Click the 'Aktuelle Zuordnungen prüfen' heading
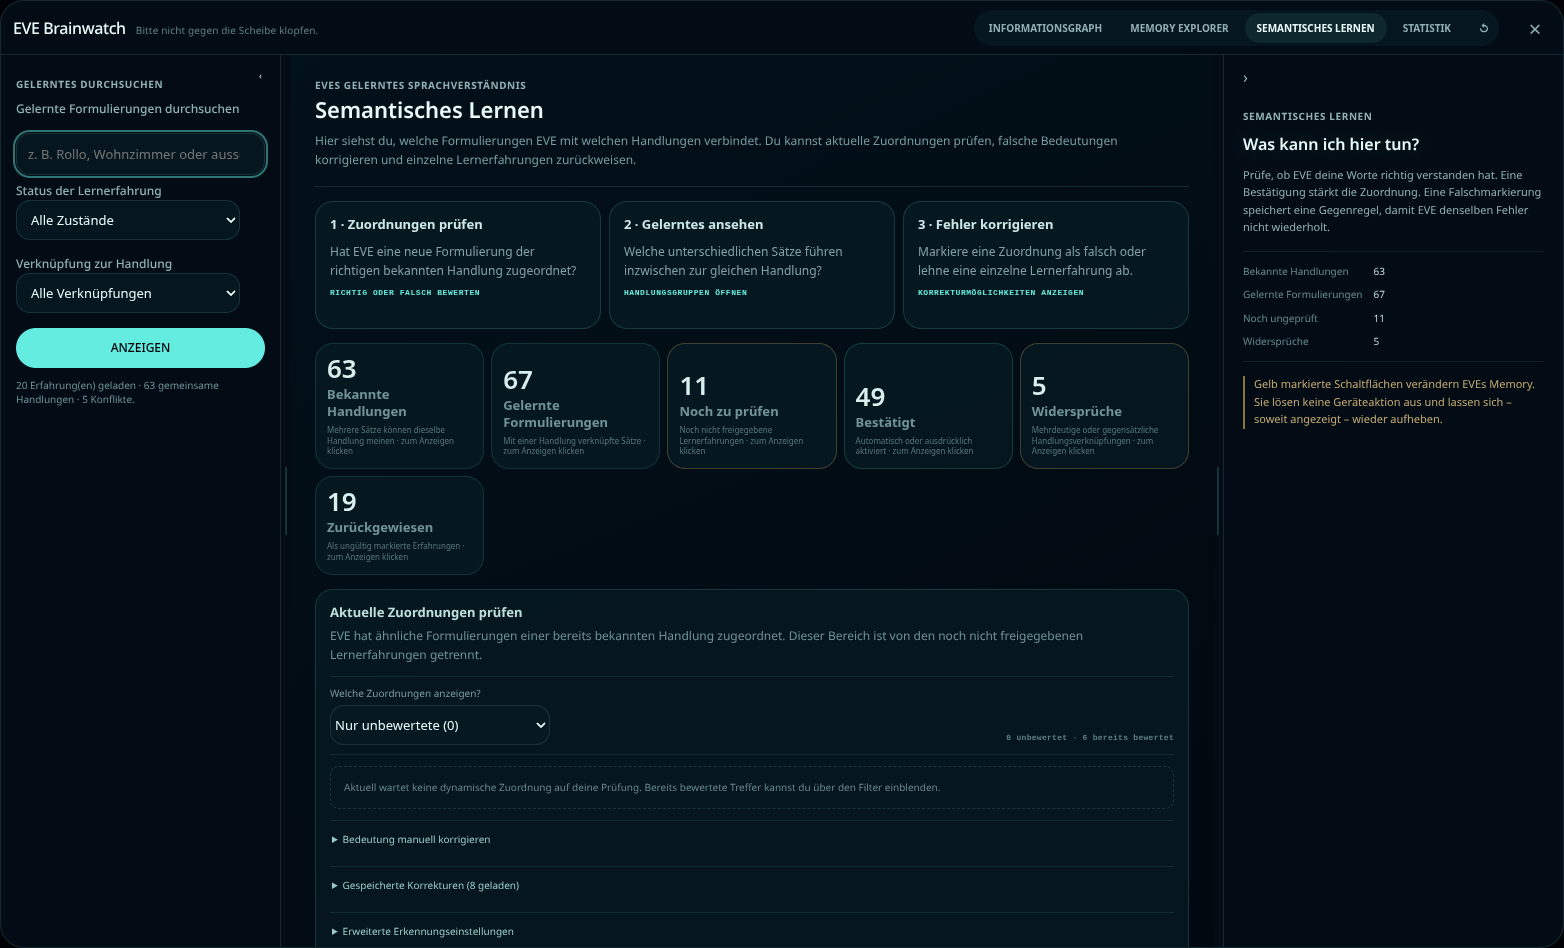Image resolution: width=1564 pixels, height=948 pixels. [x=426, y=613]
